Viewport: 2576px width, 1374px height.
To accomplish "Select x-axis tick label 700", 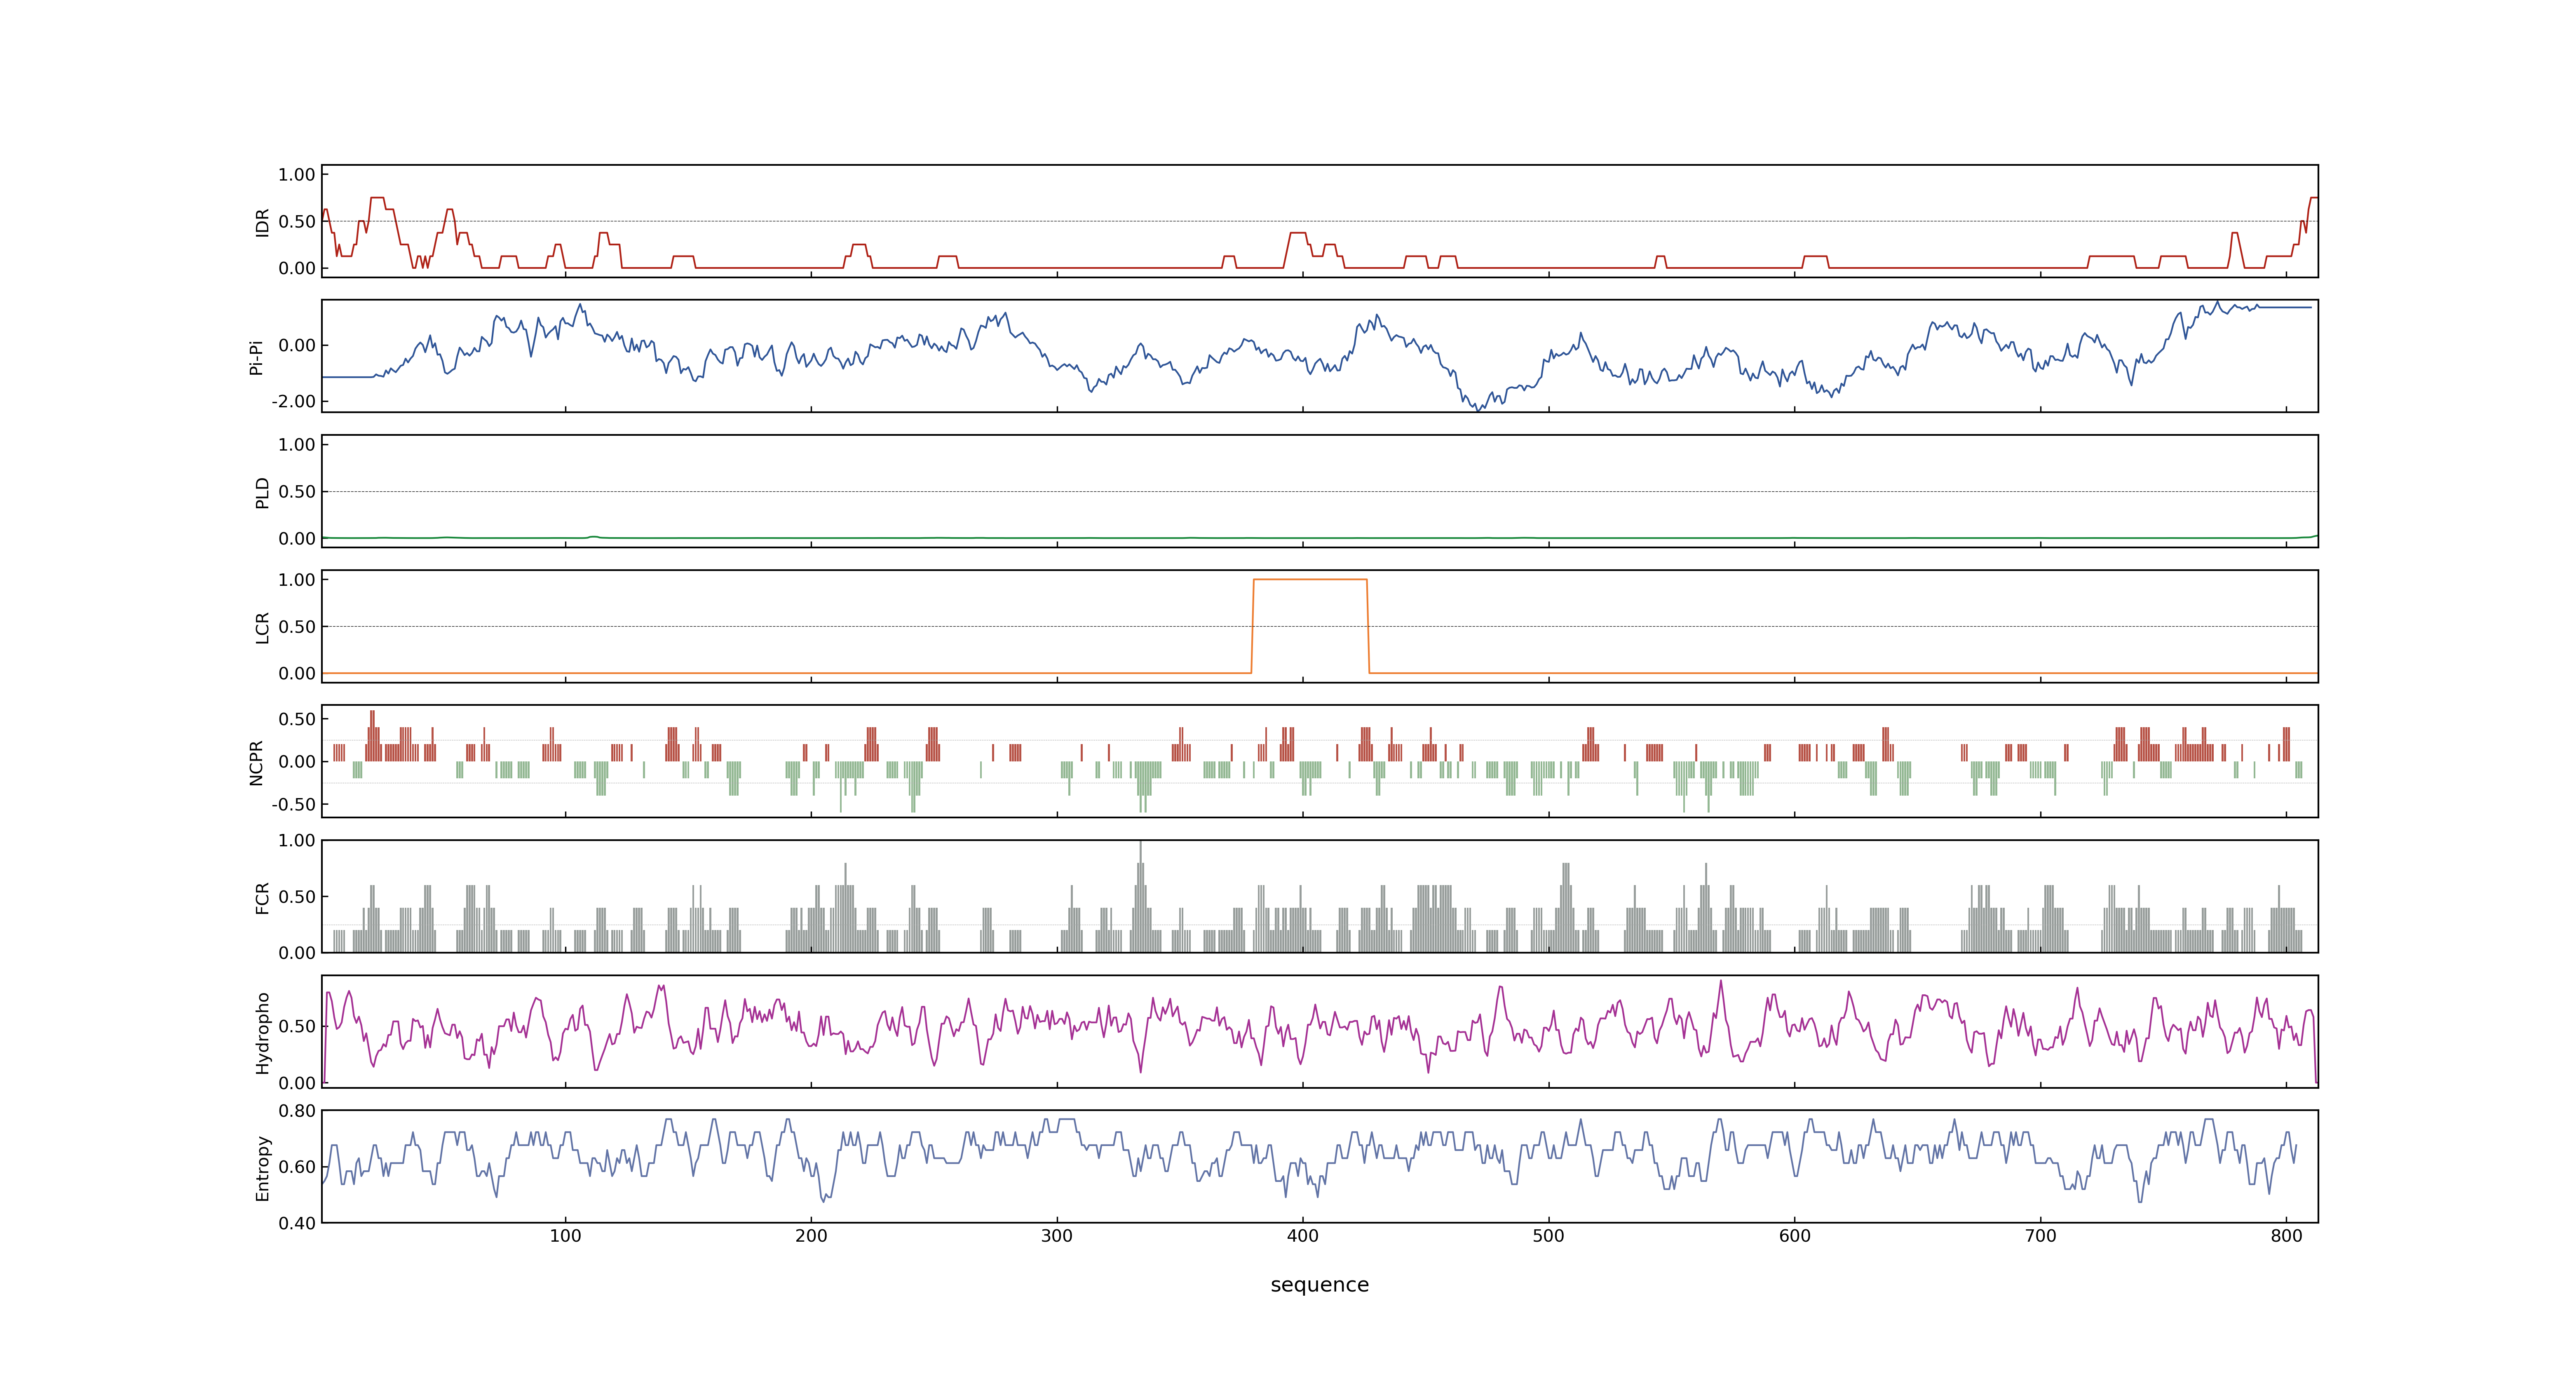I will (2041, 1236).
